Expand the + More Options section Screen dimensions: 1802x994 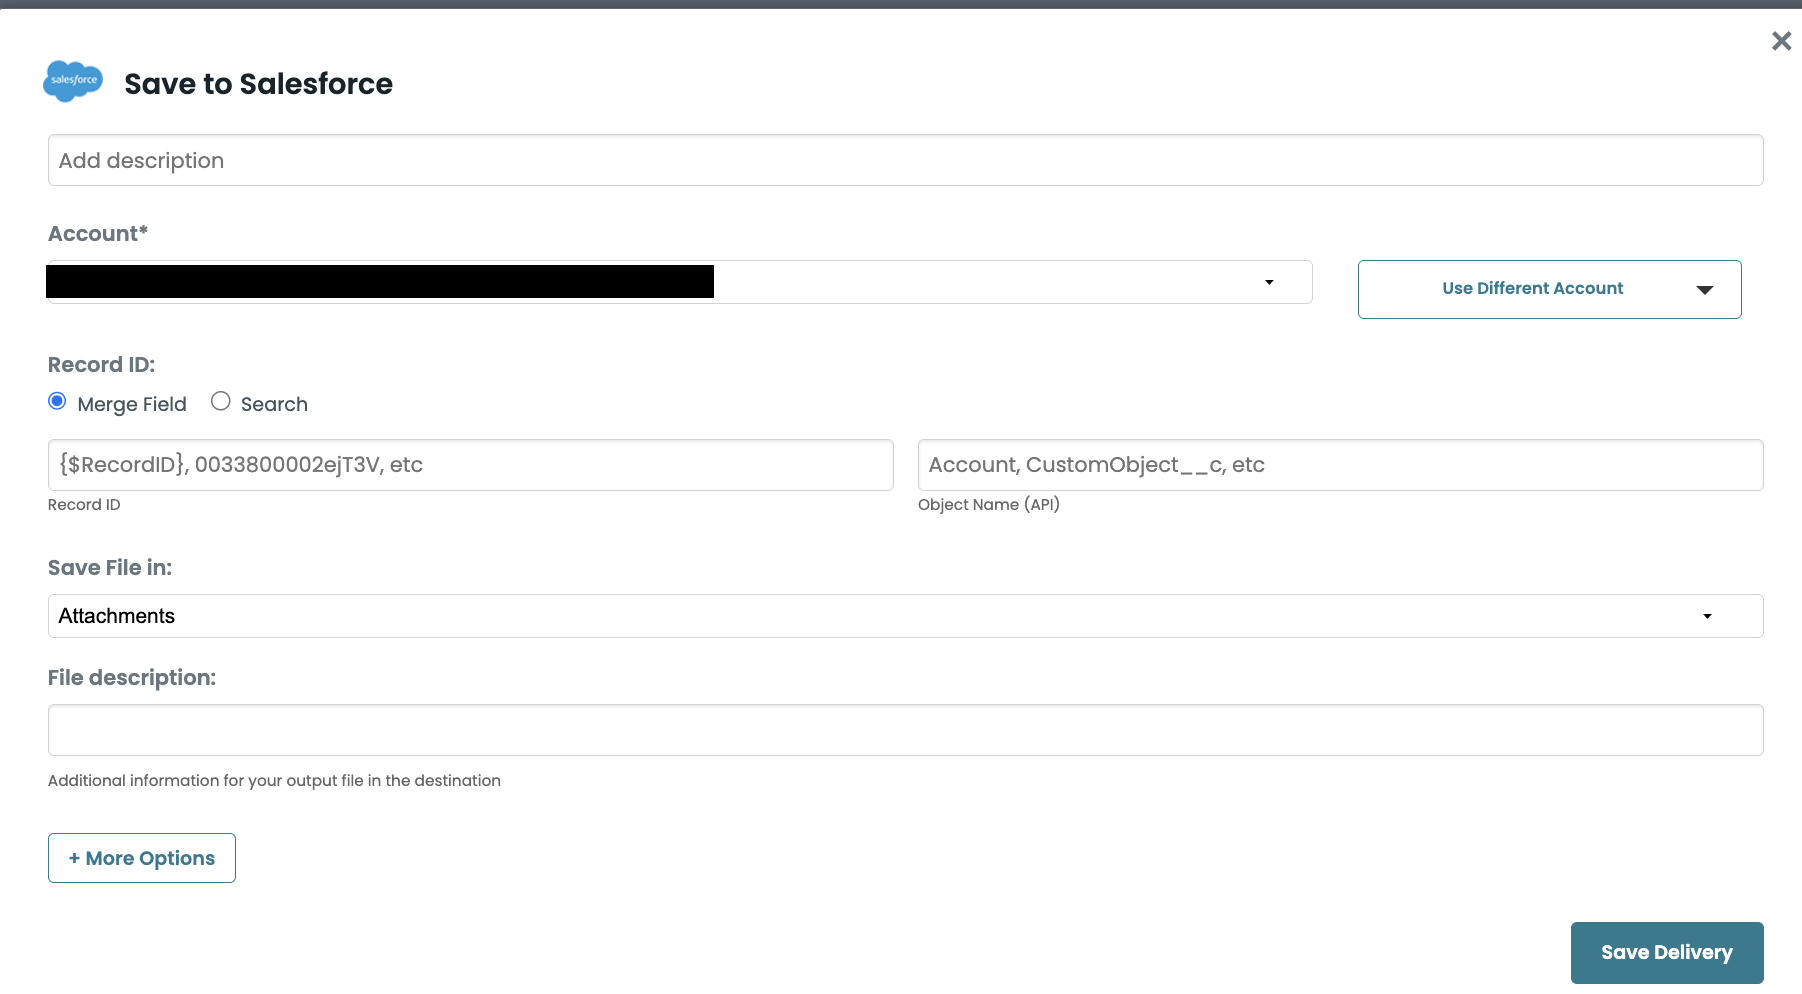[x=142, y=858]
